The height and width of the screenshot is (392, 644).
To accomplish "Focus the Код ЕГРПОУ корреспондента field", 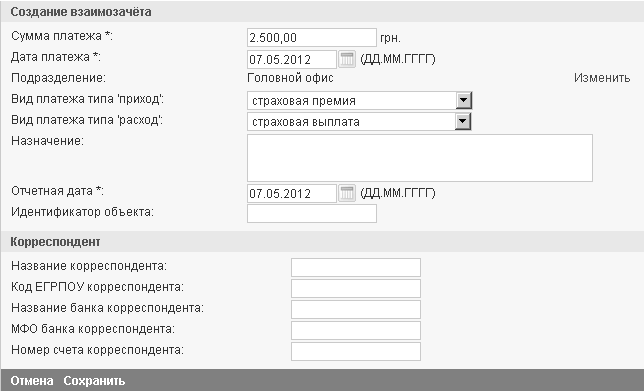I will tap(356, 288).
